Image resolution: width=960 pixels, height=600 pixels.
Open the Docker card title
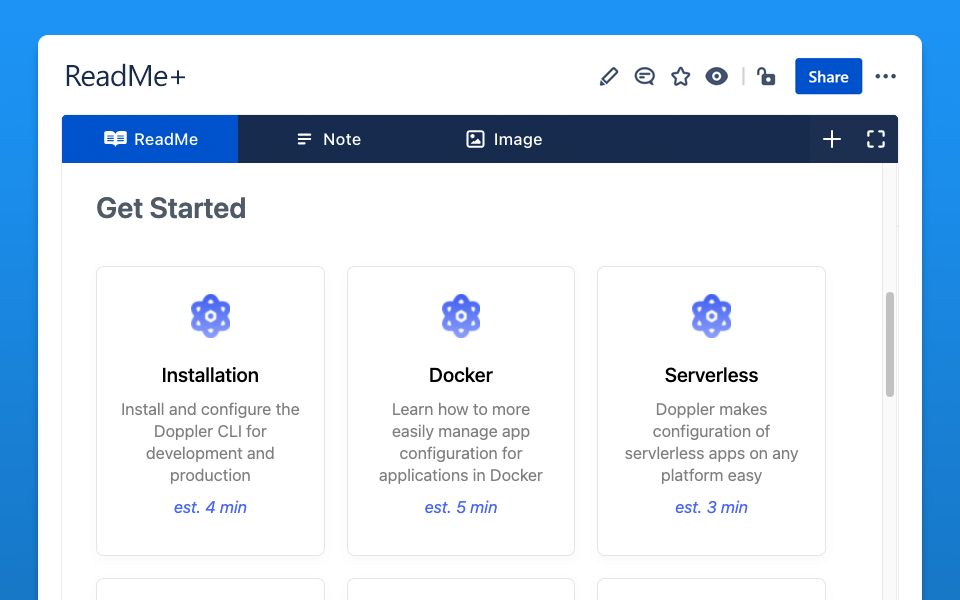[461, 375]
